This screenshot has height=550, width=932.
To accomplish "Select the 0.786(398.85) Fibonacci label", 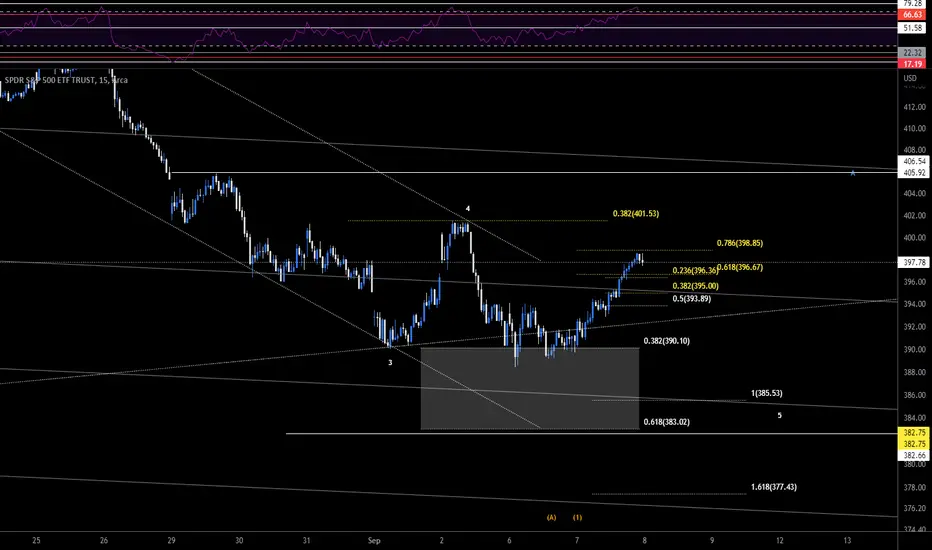I will 740,243.
